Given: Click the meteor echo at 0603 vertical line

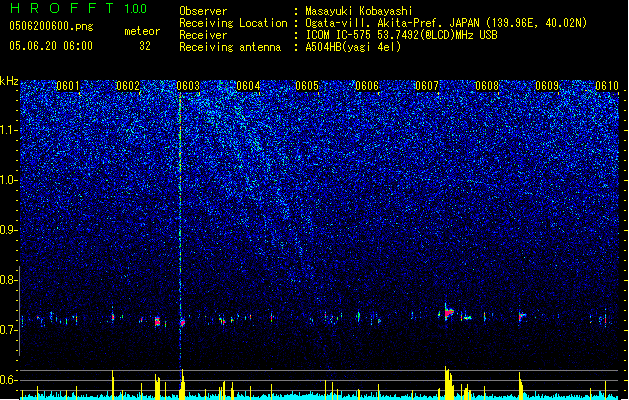Looking at the screenshot, I should point(182,322).
